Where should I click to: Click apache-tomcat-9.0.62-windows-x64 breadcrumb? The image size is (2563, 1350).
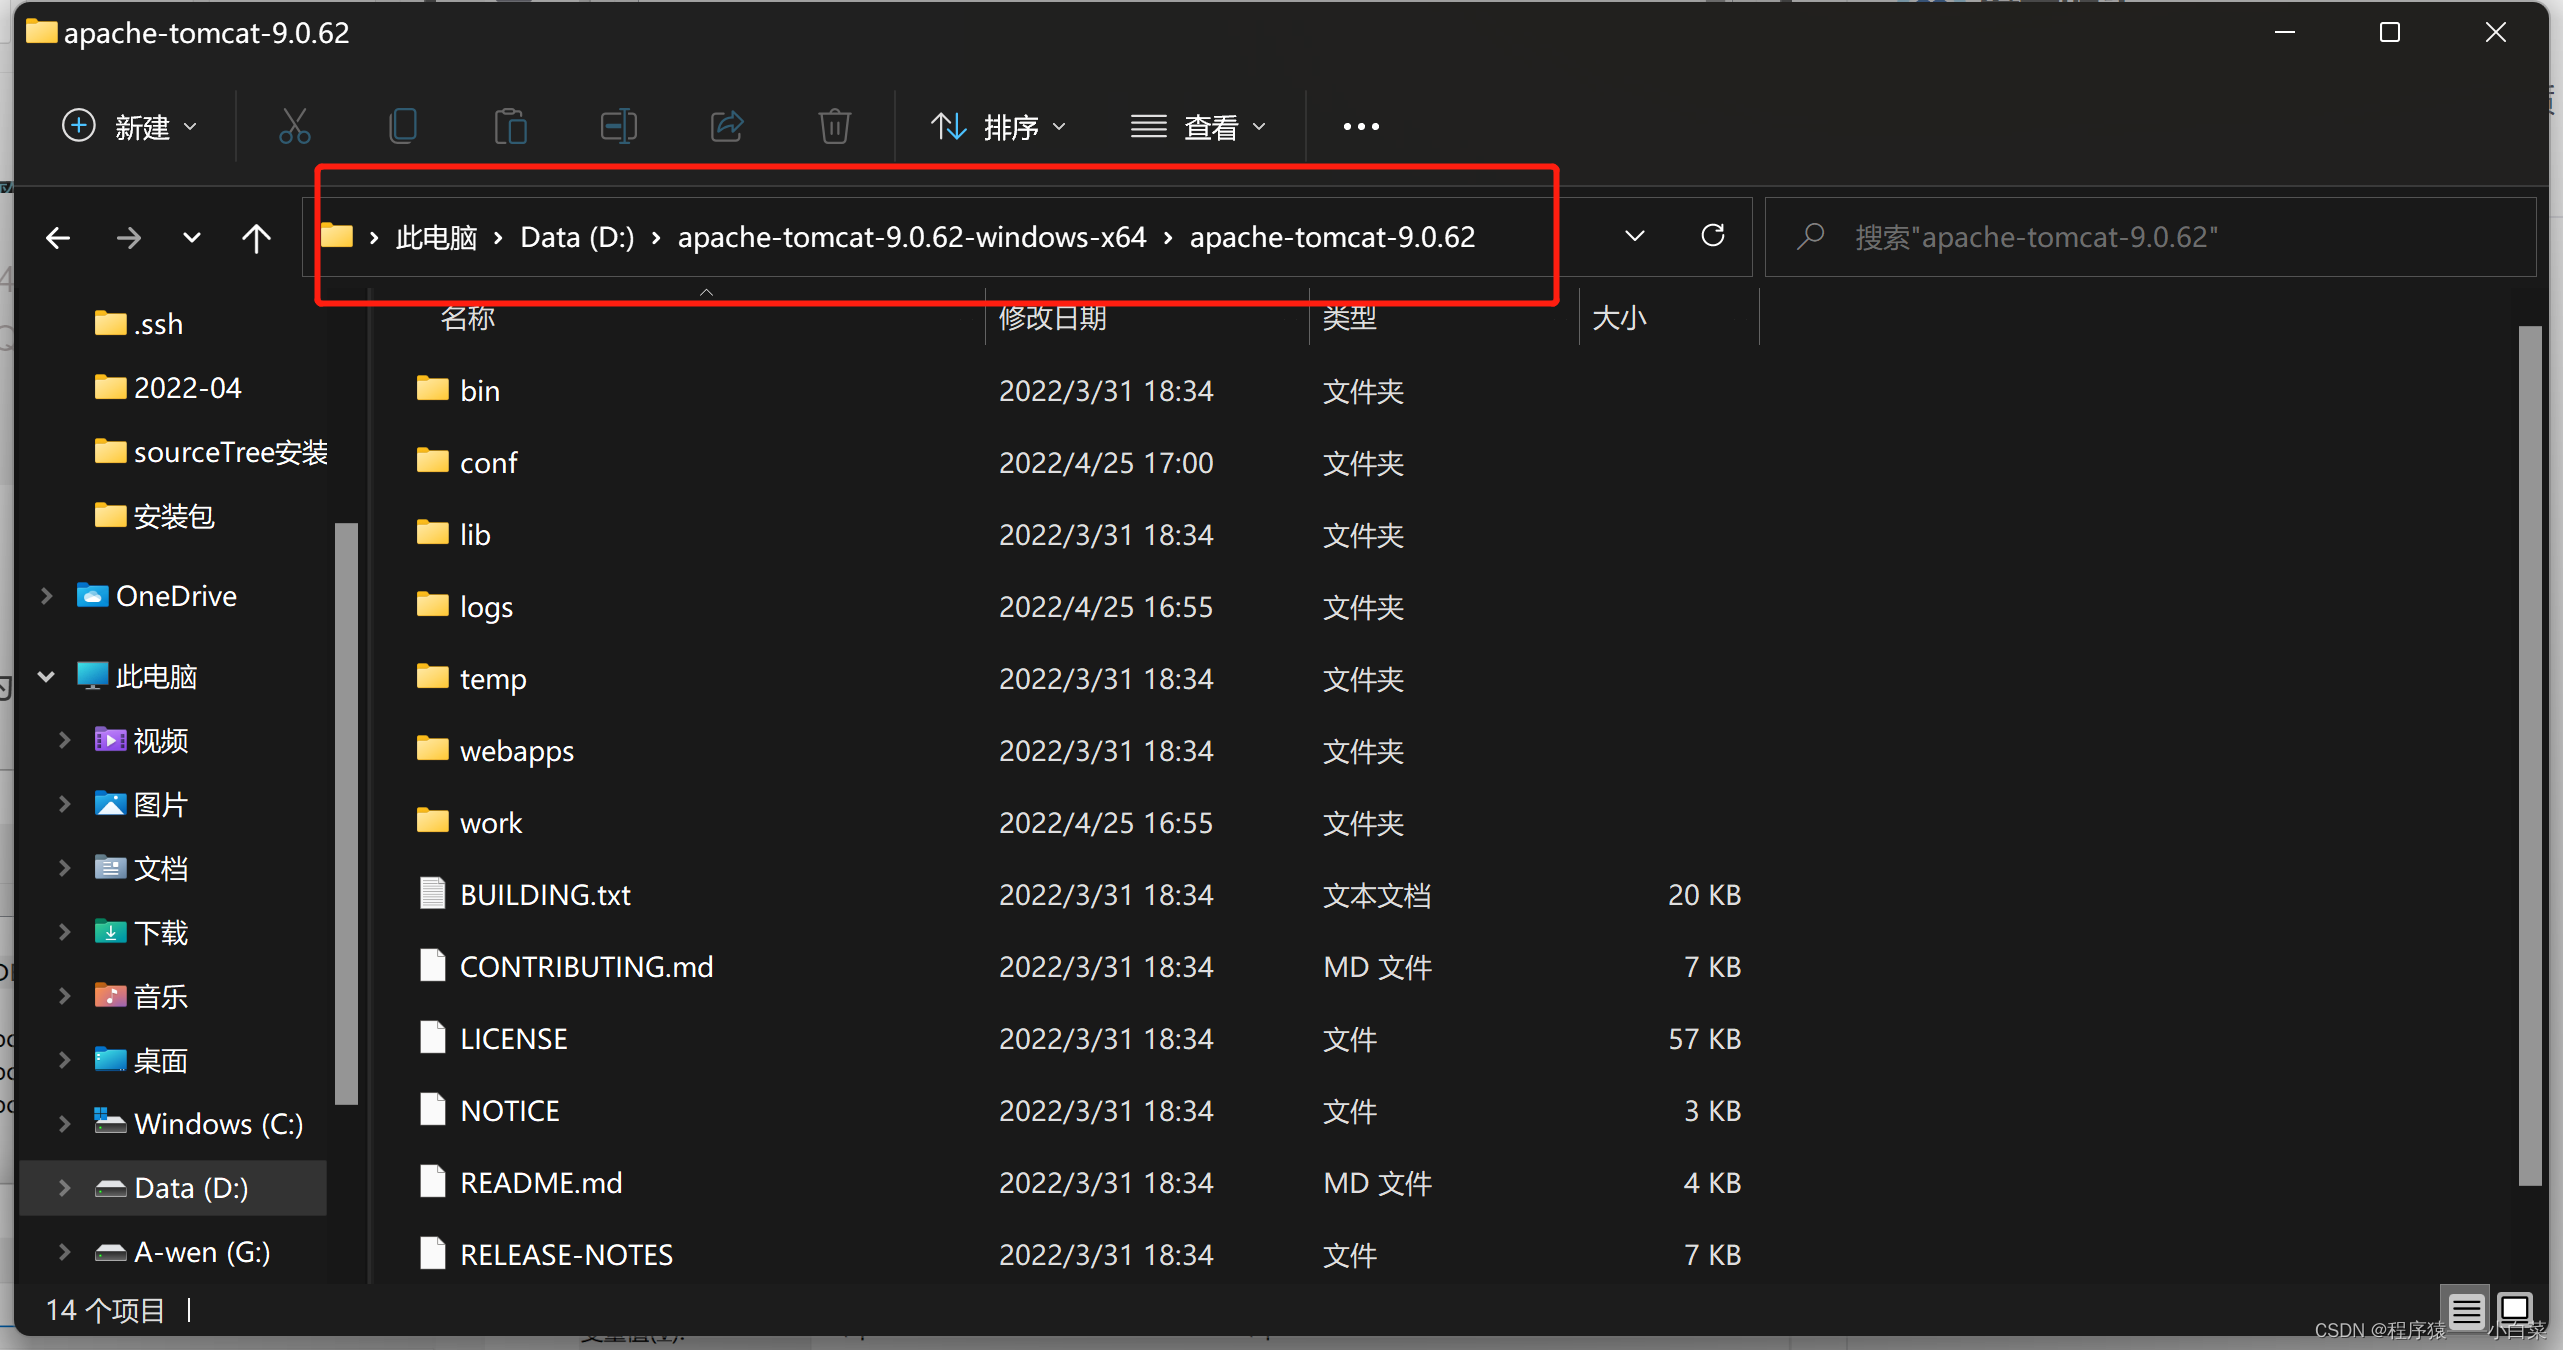pyautogui.click(x=912, y=238)
